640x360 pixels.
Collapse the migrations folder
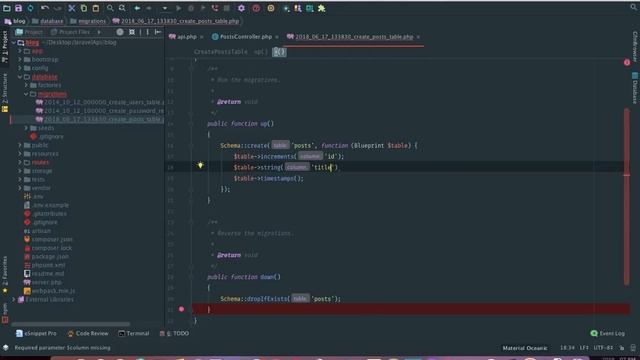tap(26, 94)
